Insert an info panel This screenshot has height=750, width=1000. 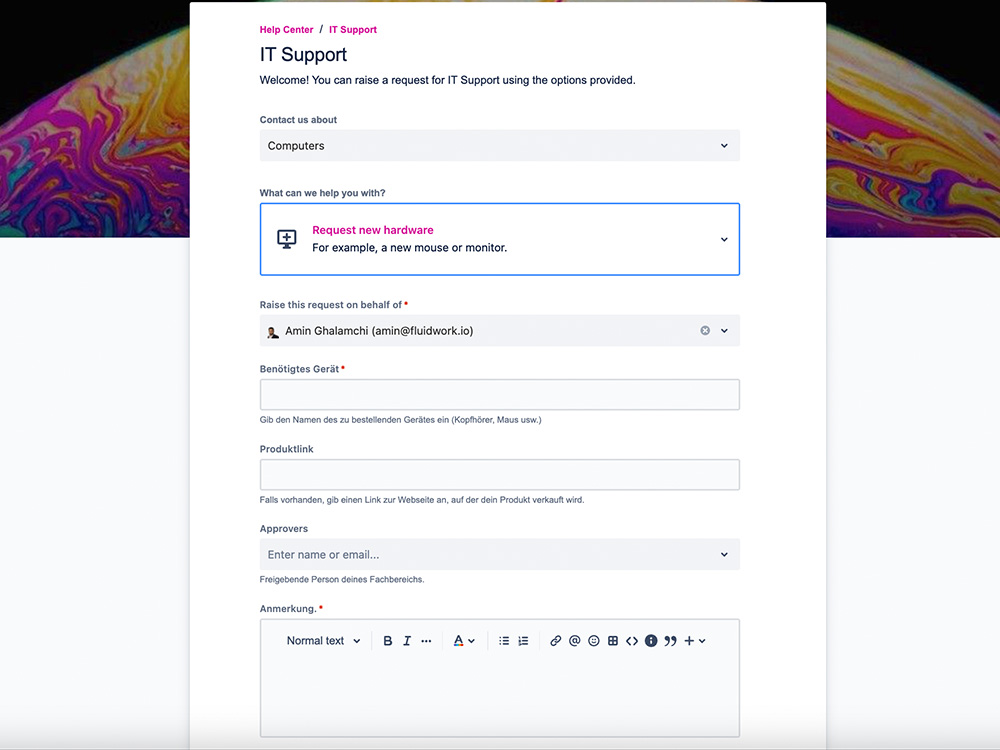(x=651, y=641)
